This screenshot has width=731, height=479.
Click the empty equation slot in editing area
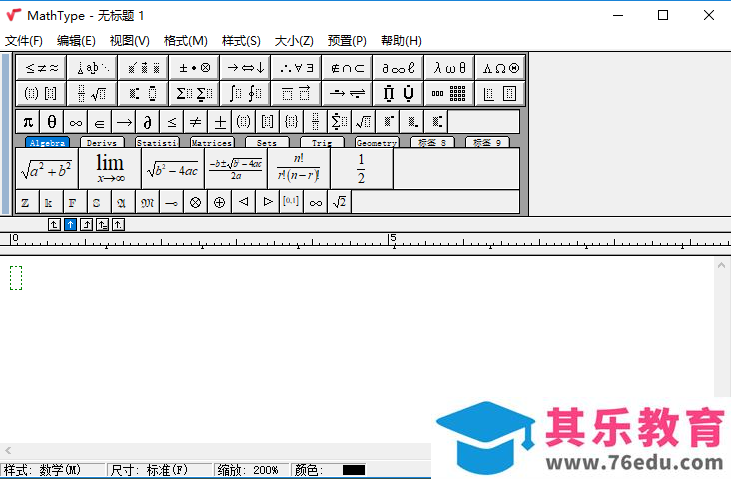click(16, 278)
